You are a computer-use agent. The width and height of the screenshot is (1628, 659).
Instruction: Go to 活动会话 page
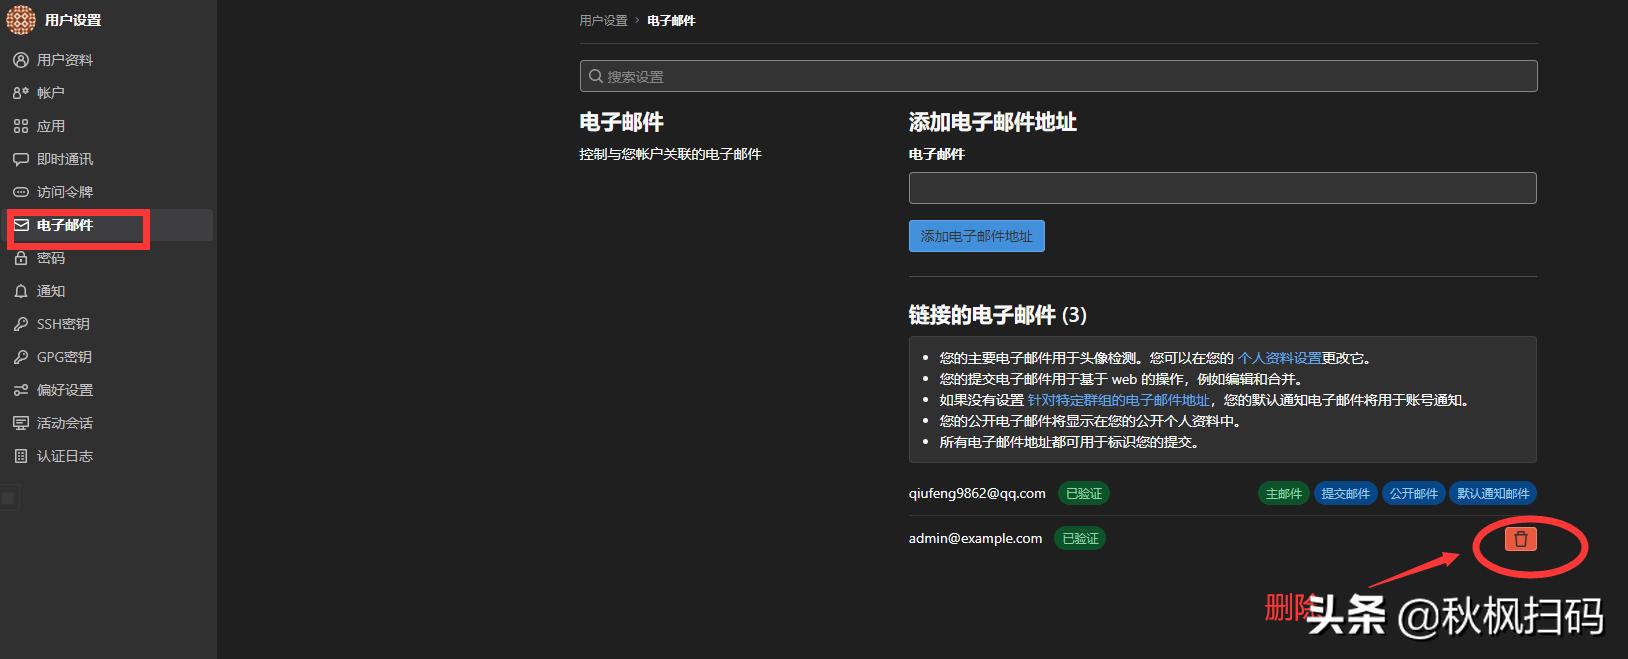tap(108, 423)
